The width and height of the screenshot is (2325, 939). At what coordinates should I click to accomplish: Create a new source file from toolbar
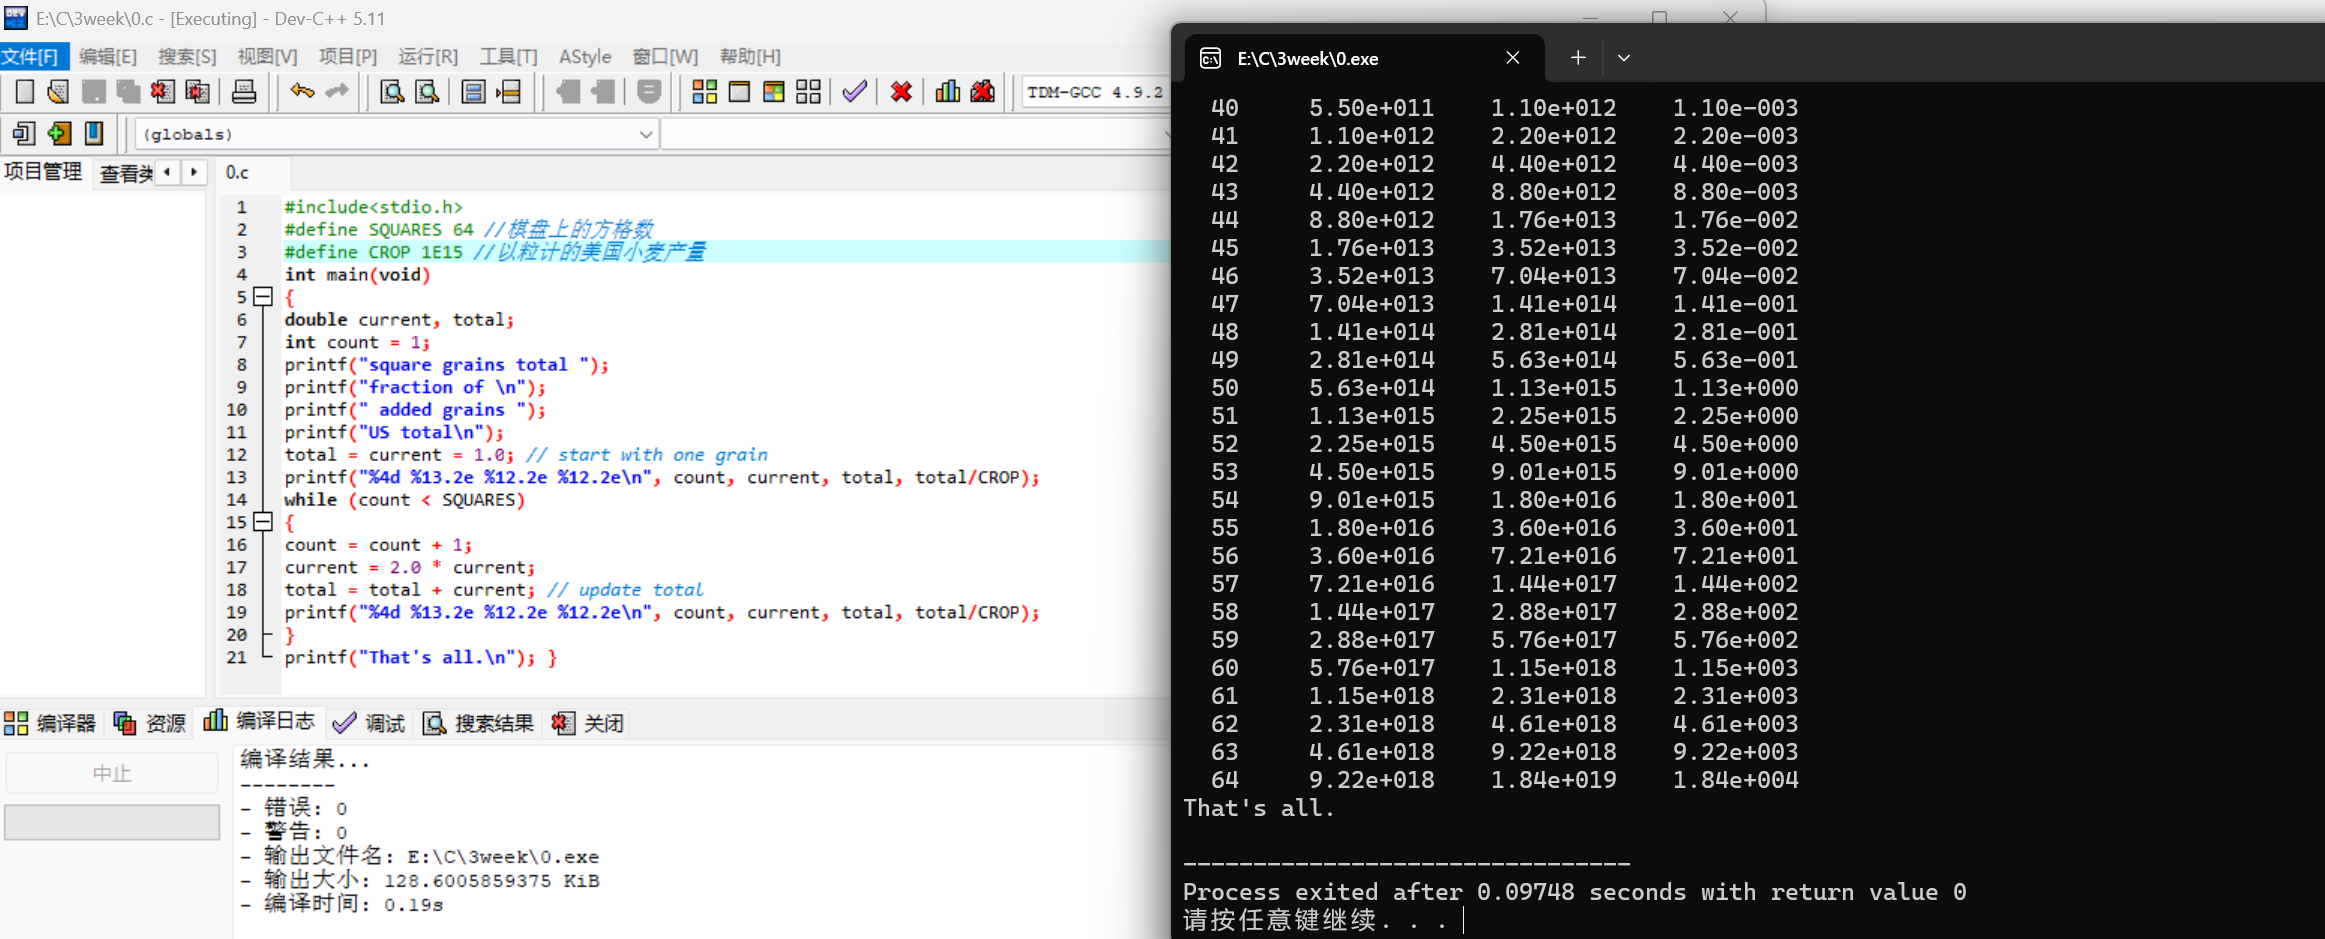24,92
